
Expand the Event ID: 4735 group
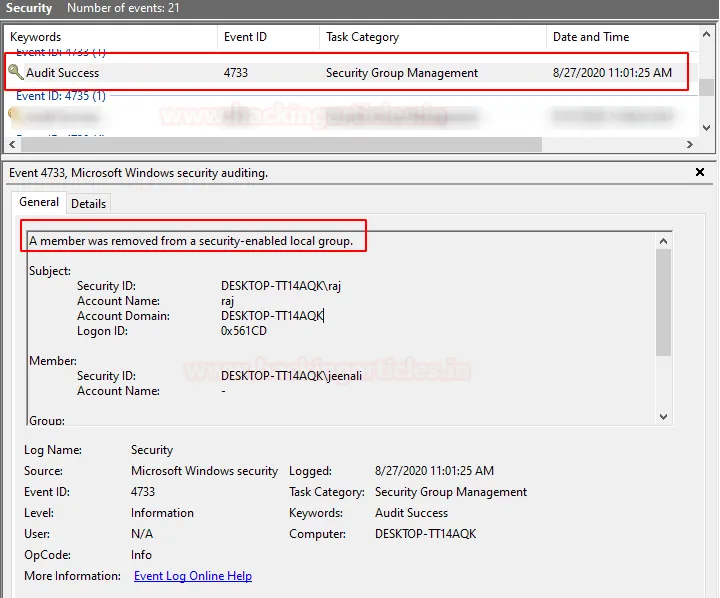coord(60,96)
